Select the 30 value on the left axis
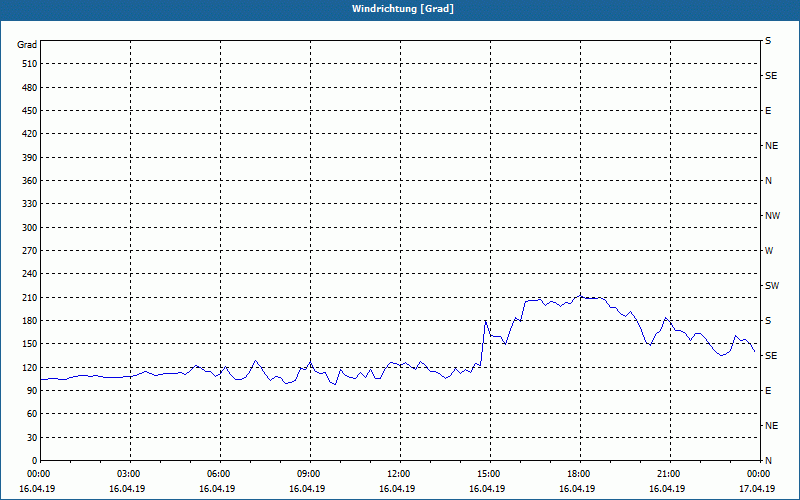The image size is (800, 500). (32, 438)
